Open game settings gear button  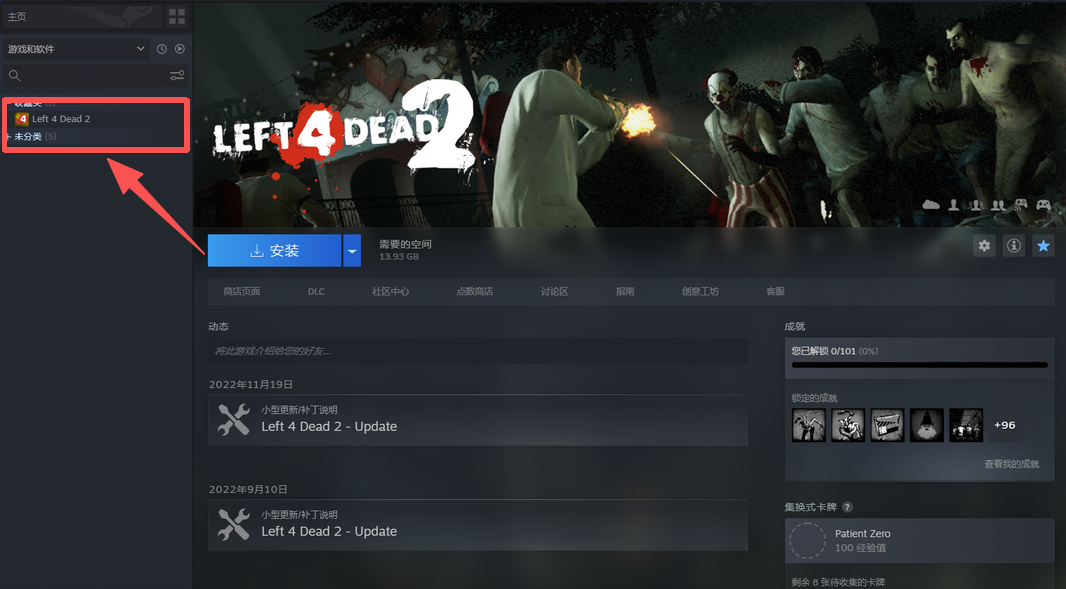click(984, 246)
